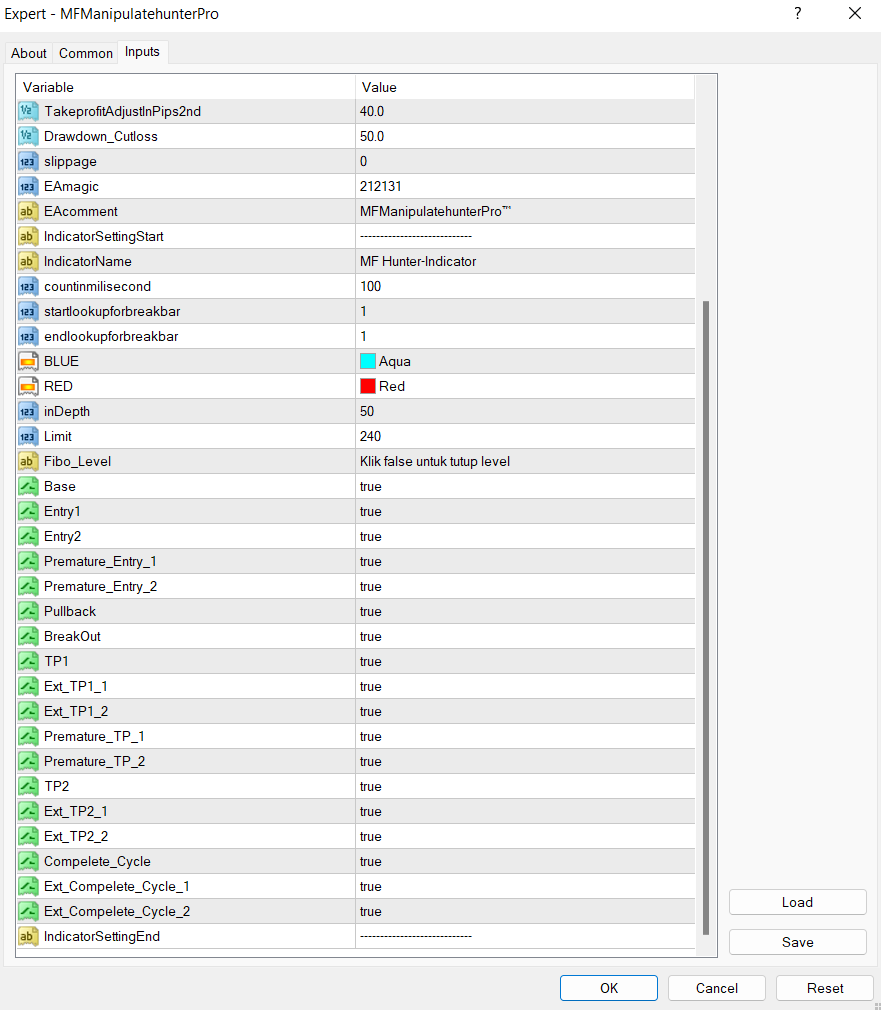Select the Premature_TP_1 variable name
The height and width of the screenshot is (1010, 881).
[x=94, y=737]
